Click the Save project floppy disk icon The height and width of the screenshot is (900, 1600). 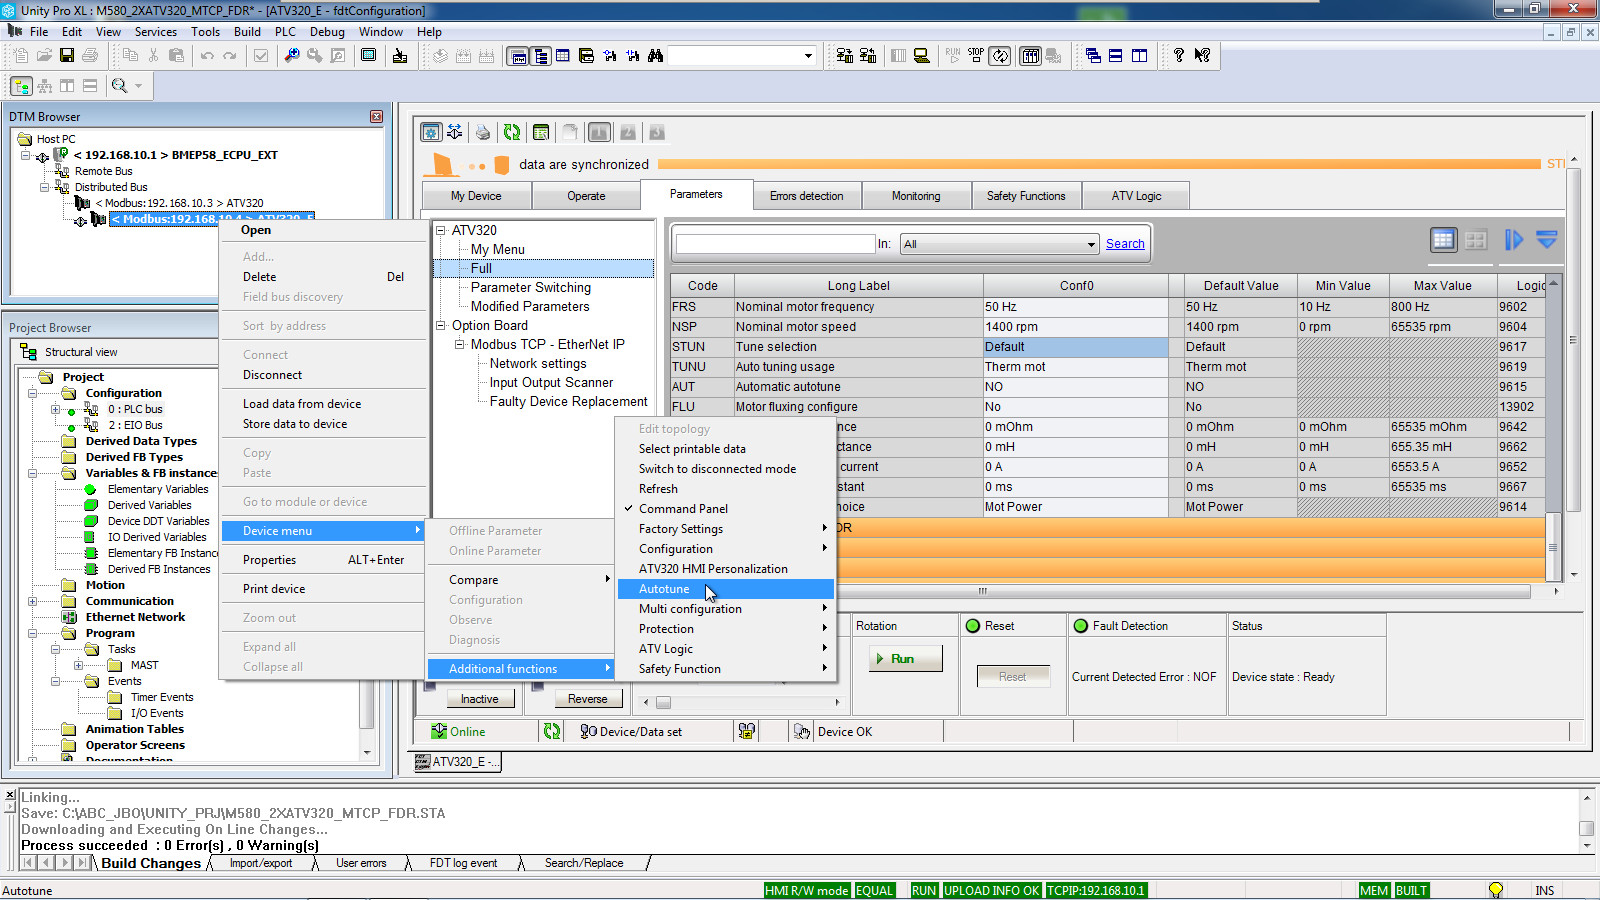[67, 55]
